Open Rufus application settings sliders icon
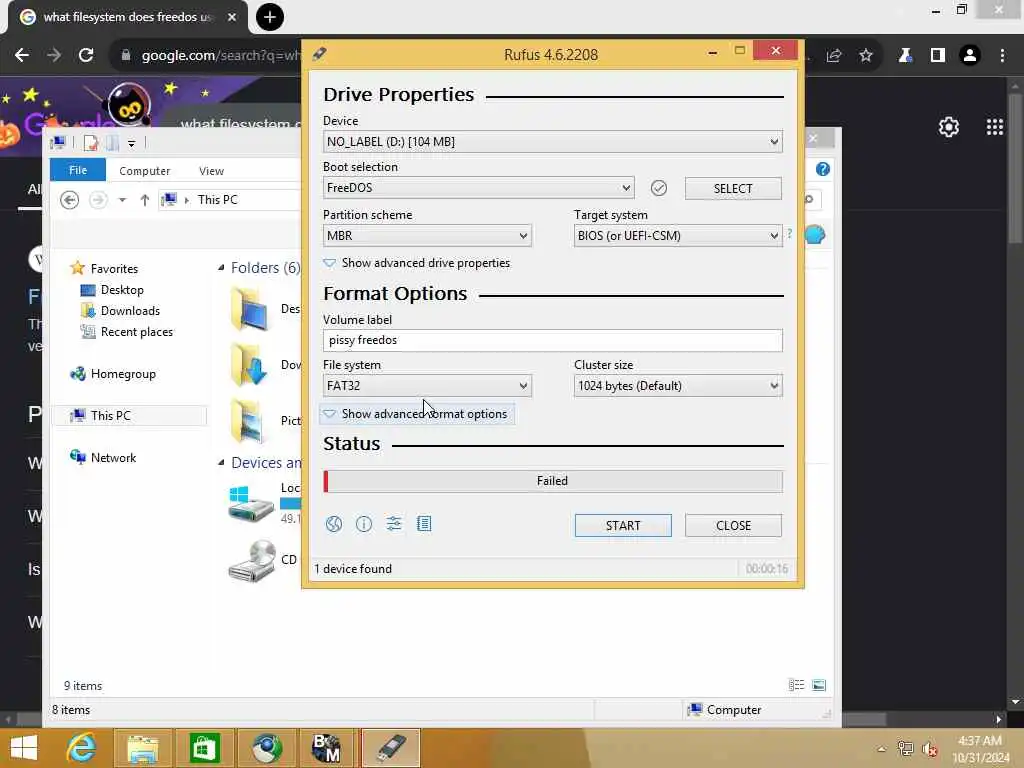1024x768 pixels. click(x=394, y=524)
